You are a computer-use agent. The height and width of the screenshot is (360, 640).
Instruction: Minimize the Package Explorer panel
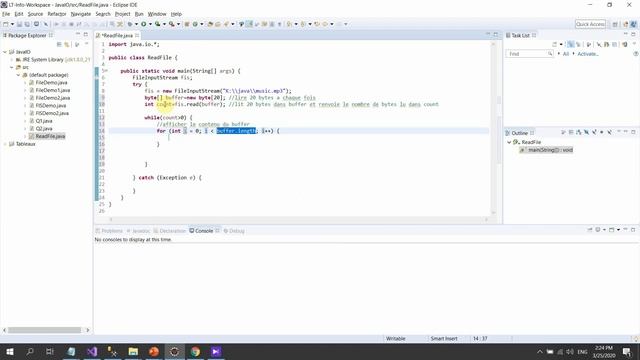pyautogui.click(x=78, y=35)
